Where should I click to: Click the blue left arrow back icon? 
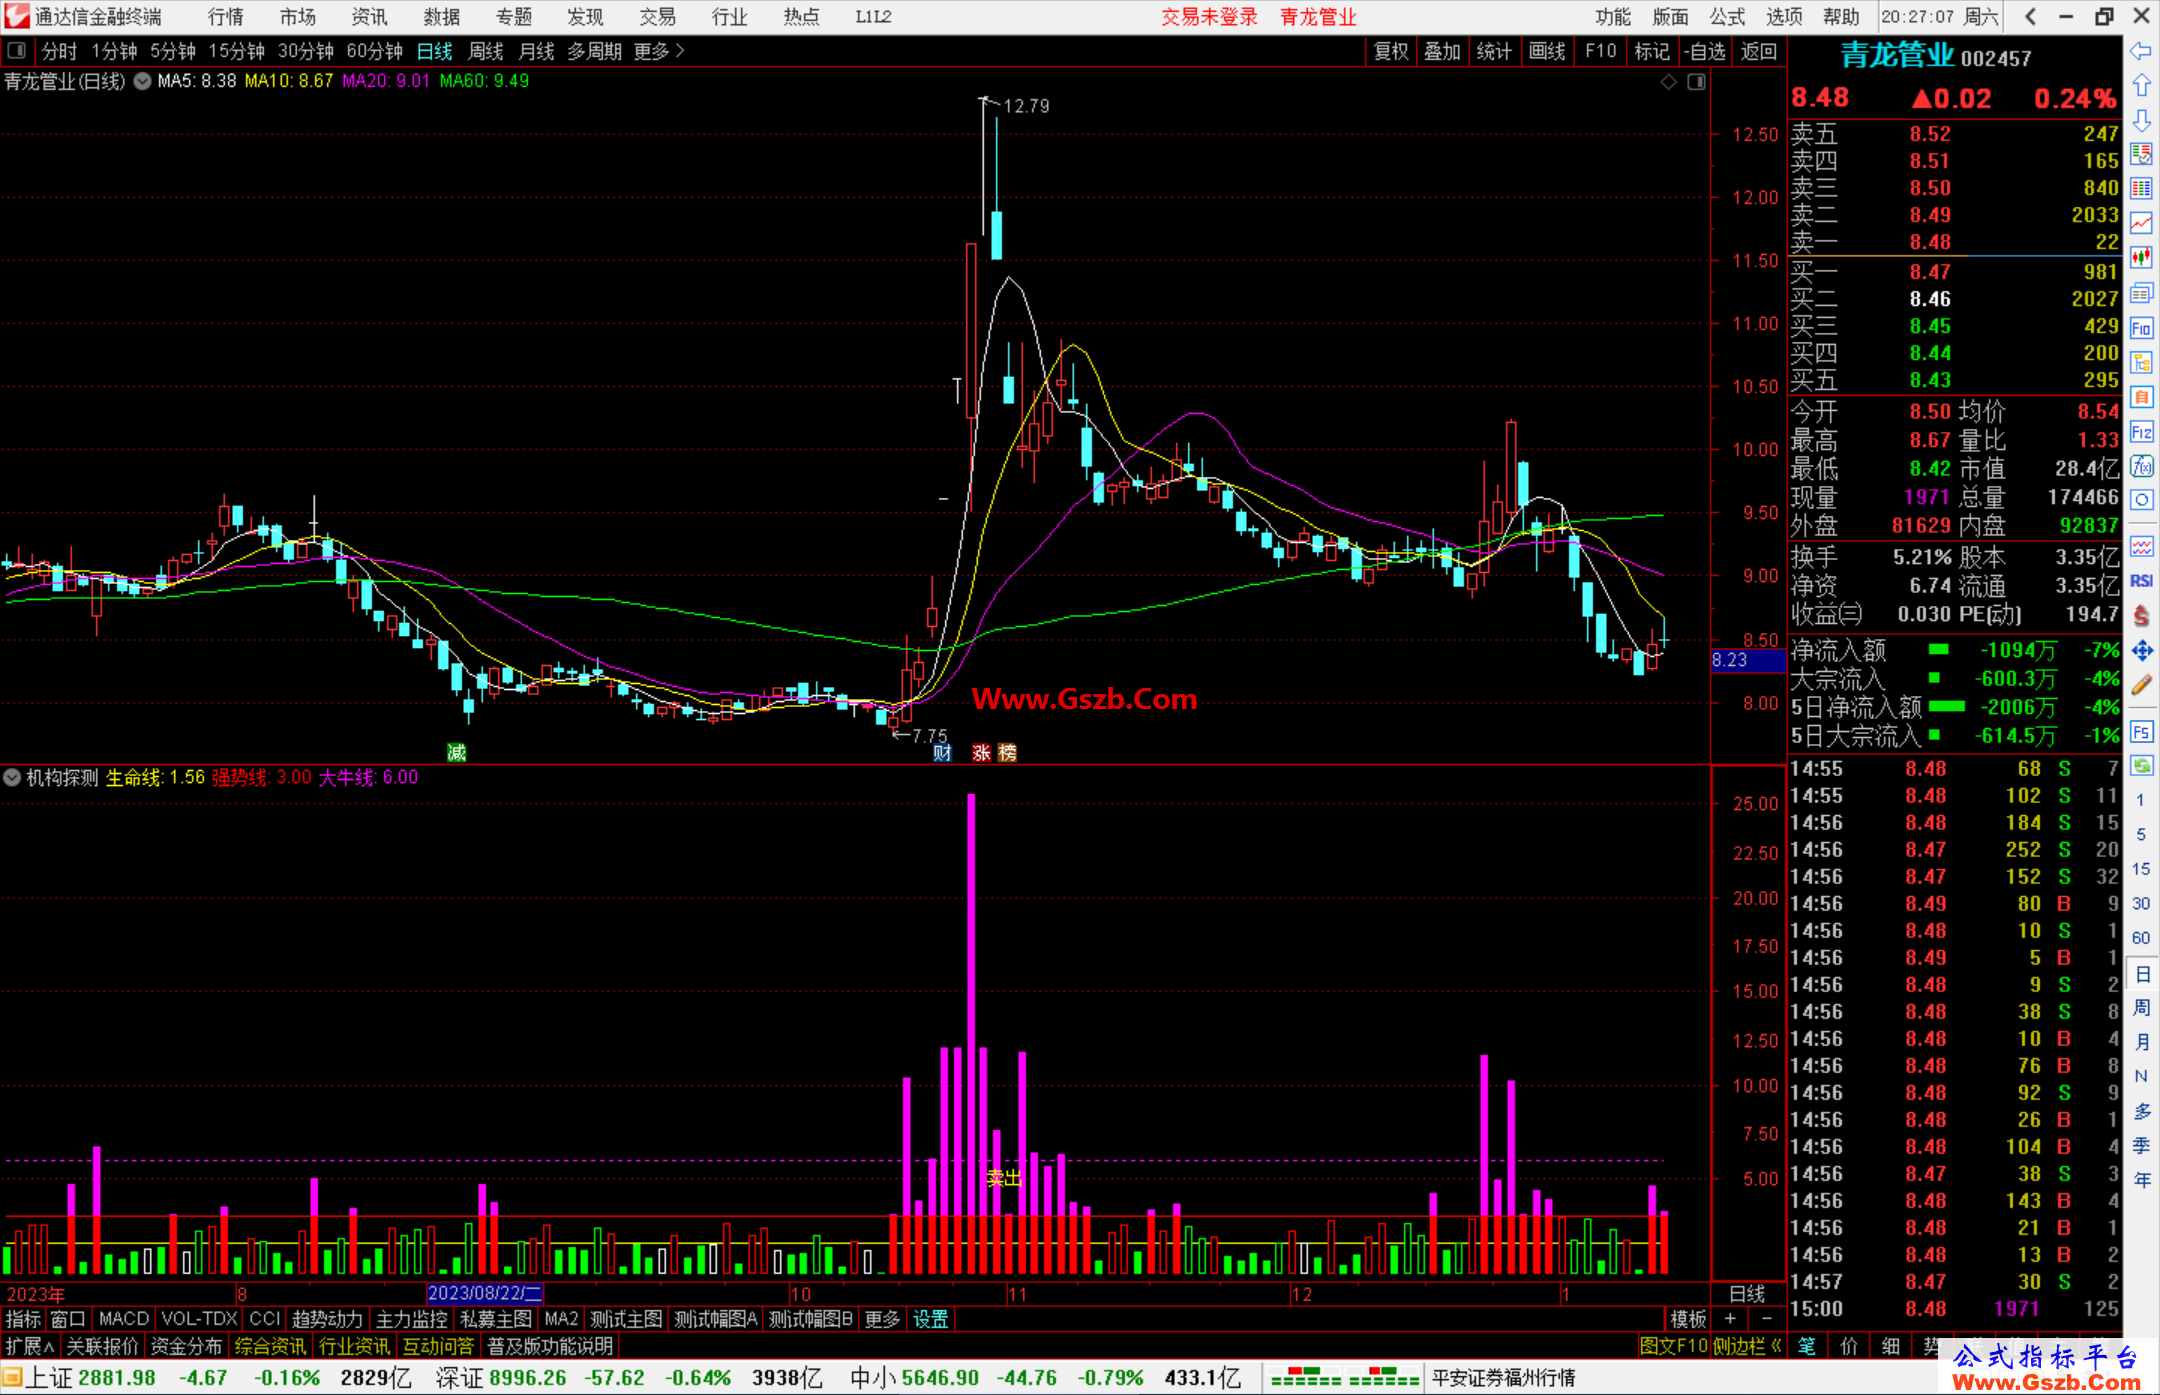point(2141,51)
